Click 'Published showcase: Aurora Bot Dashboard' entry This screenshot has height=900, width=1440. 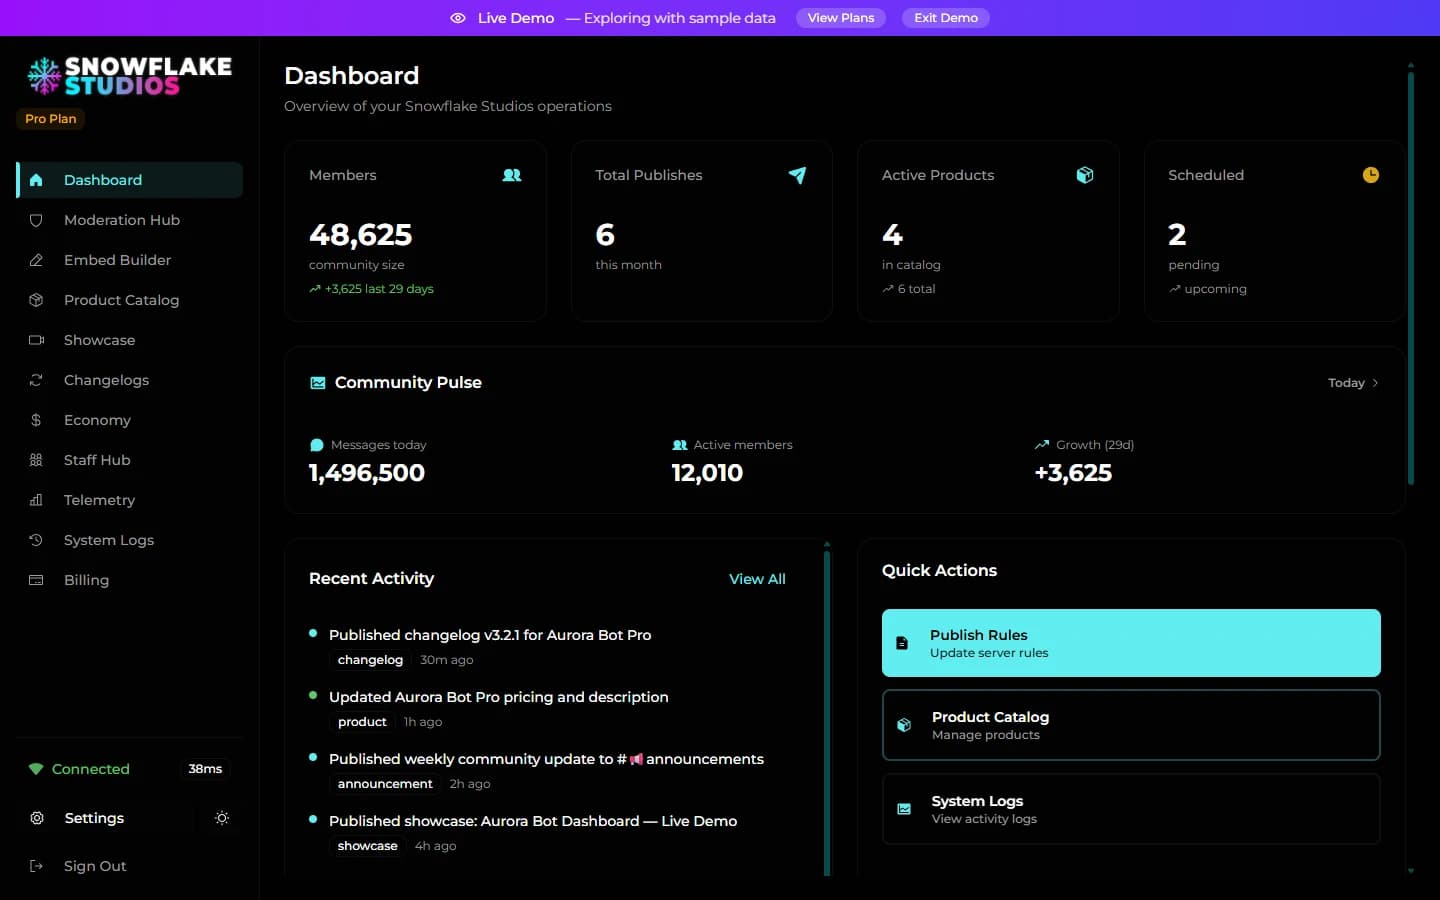coord(533,821)
